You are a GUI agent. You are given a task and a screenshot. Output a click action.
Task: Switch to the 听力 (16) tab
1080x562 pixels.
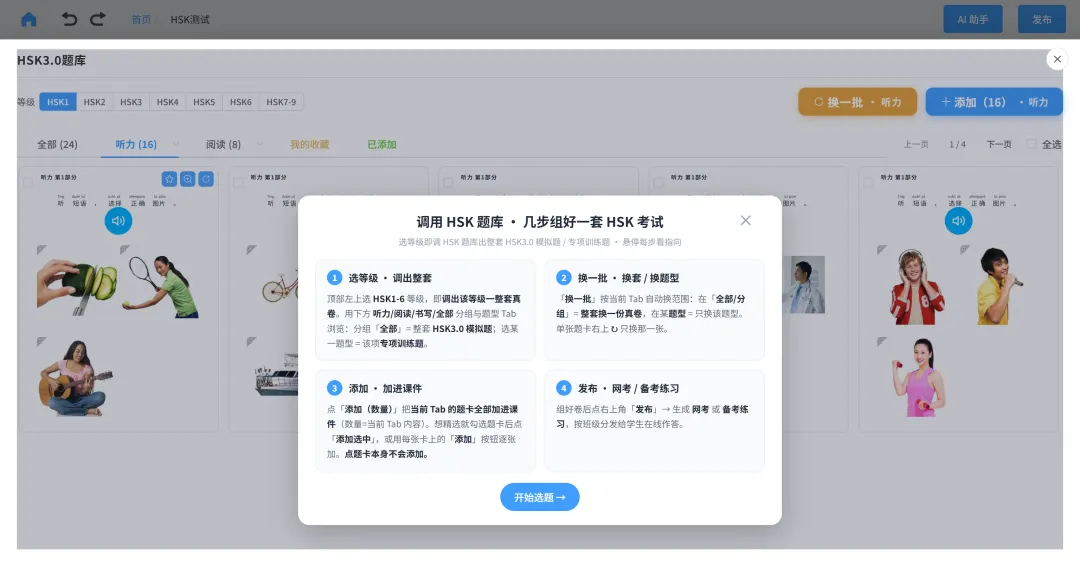(x=136, y=145)
